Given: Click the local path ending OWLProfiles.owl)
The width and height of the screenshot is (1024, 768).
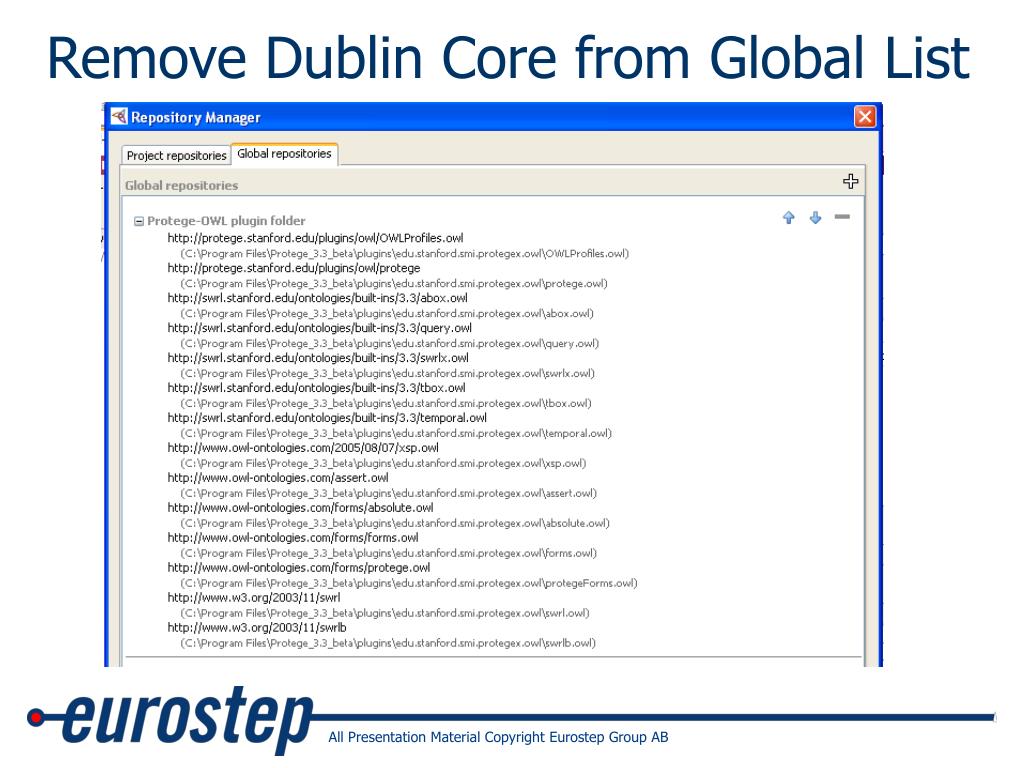Looking at the screenshot, I should click(x=404, y=253).
